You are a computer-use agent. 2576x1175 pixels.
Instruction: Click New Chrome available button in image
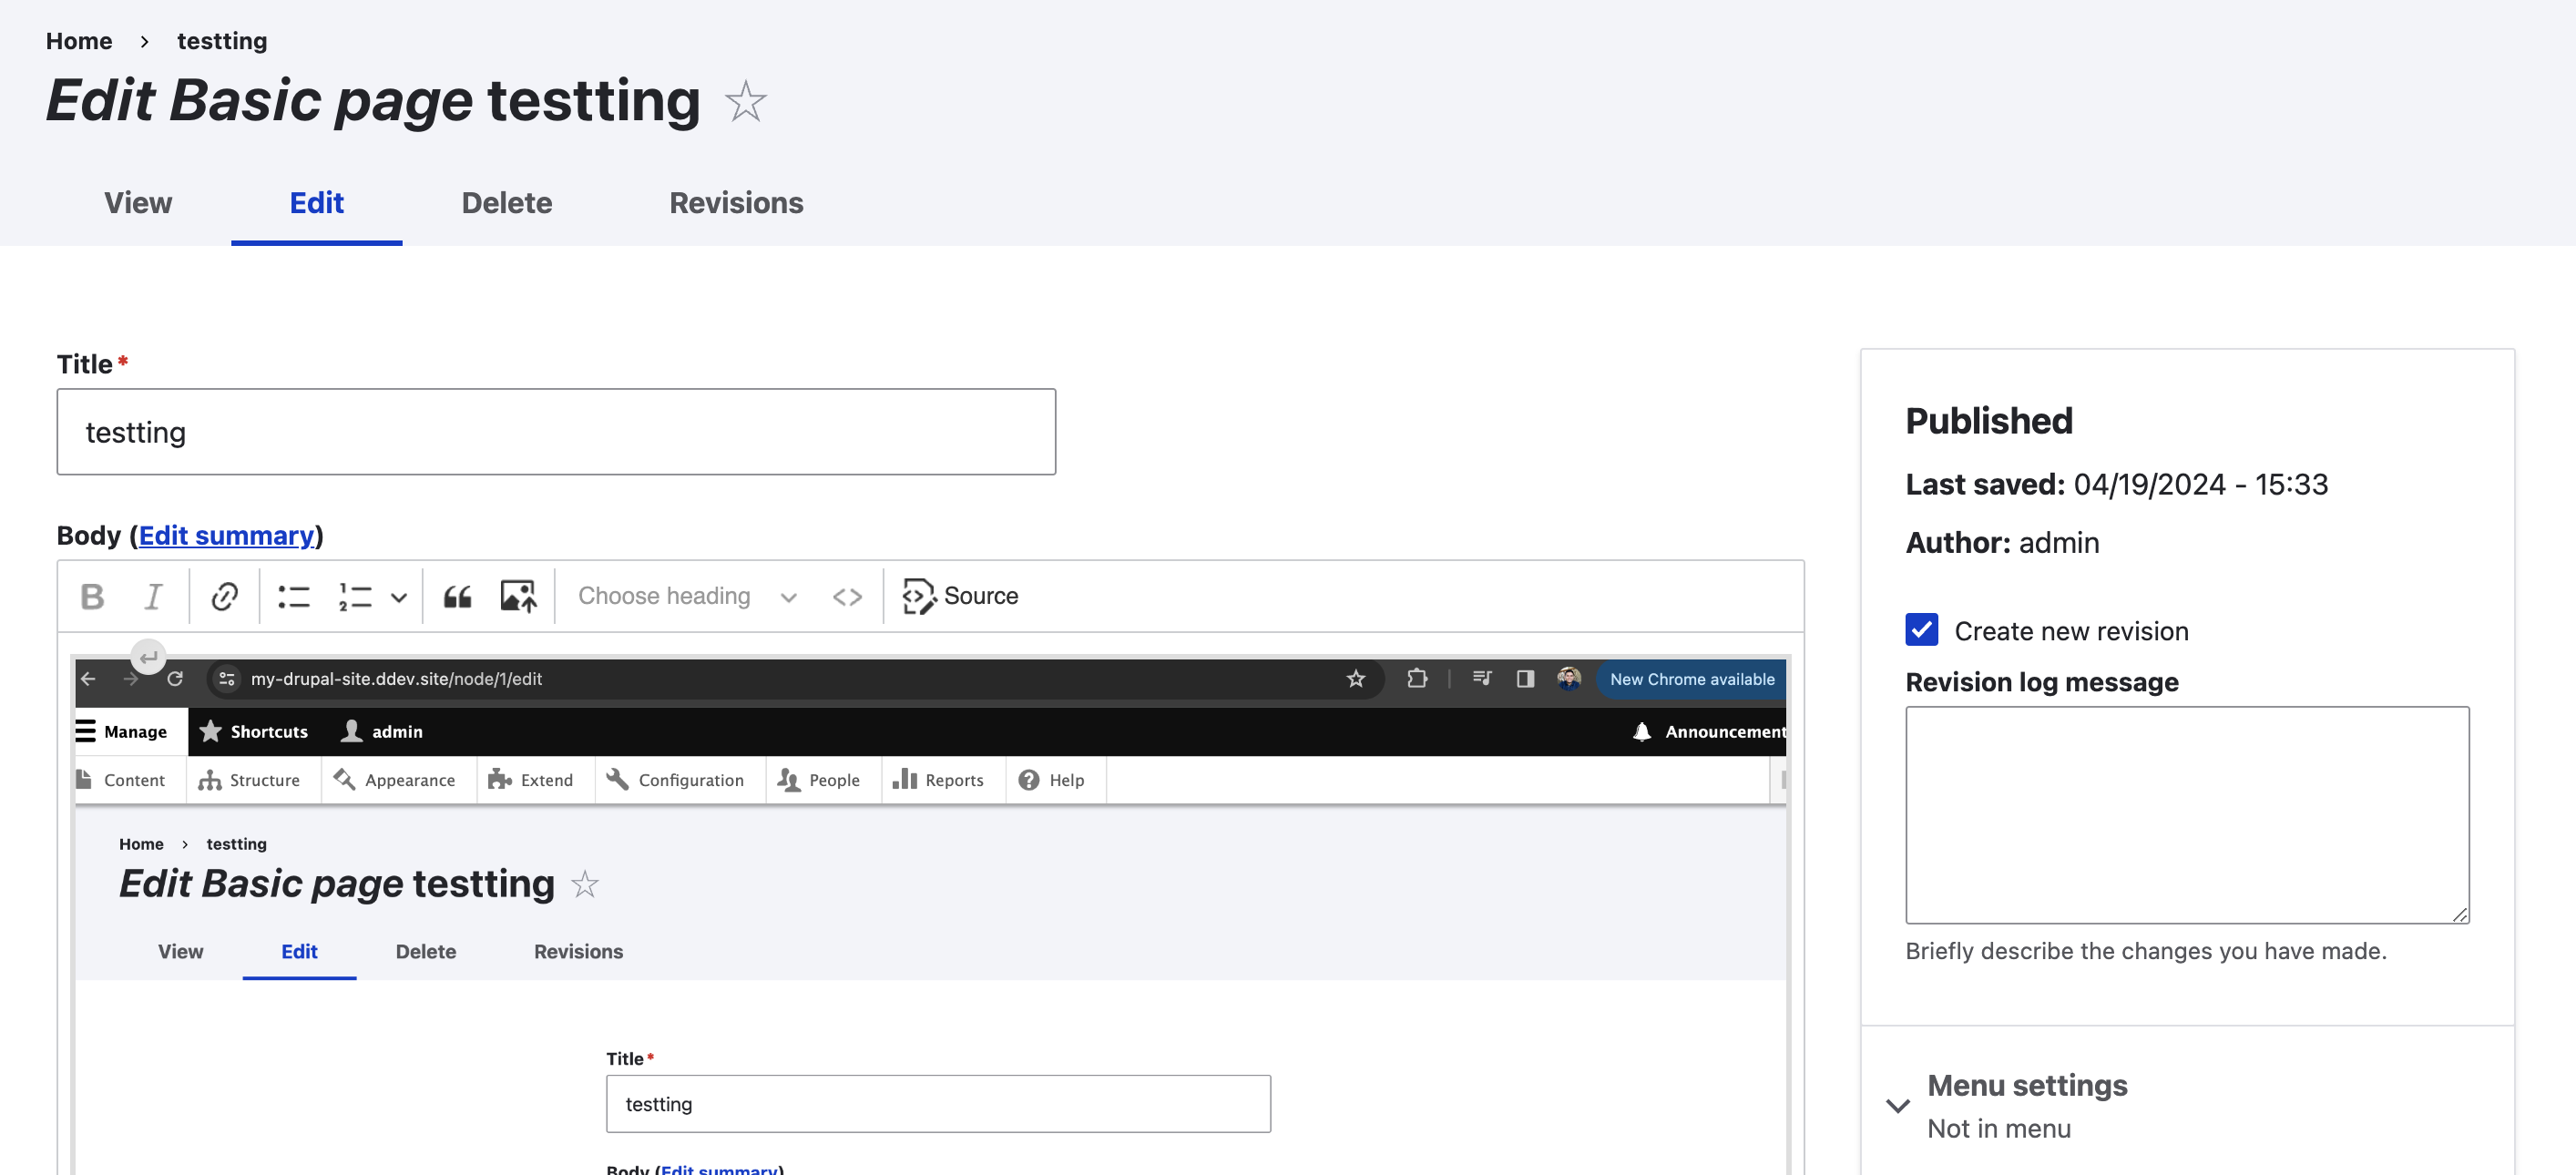tap(1692, 679)
